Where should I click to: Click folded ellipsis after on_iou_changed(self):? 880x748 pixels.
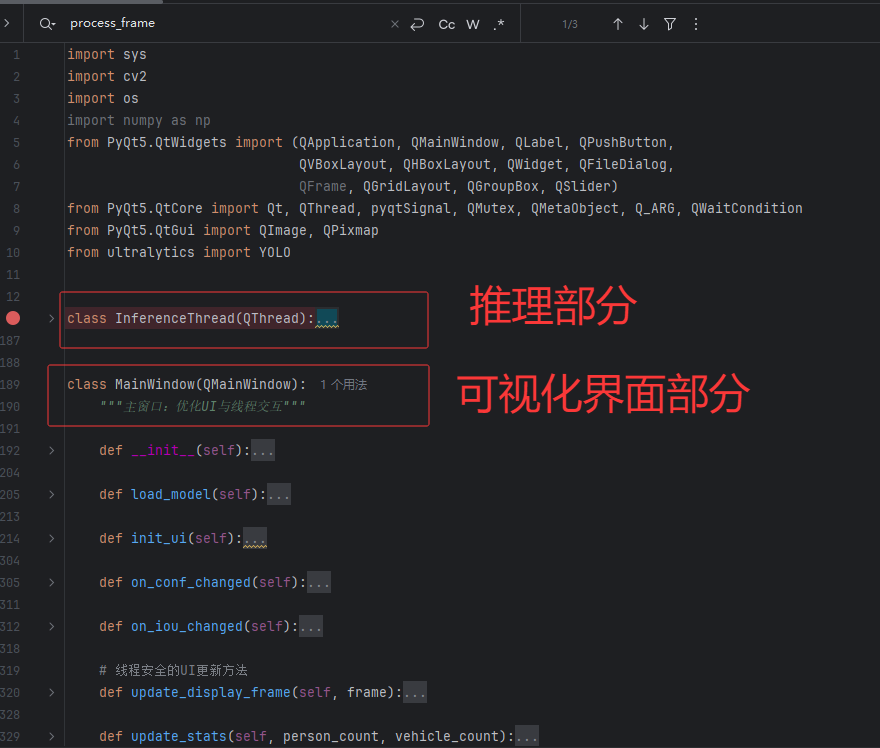pyautogui.click(x=311, y=626)
